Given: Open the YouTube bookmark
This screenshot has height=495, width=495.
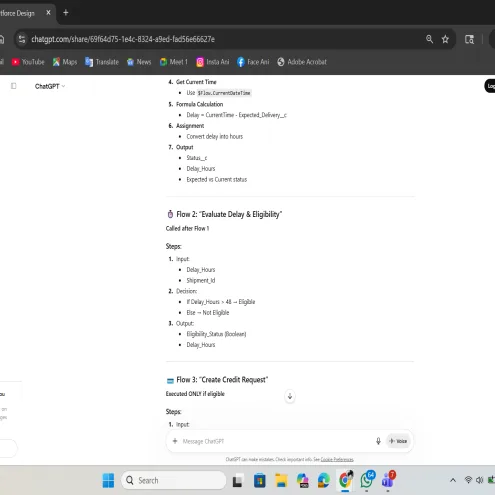Looking at the screenshot, I should (28, 62).
